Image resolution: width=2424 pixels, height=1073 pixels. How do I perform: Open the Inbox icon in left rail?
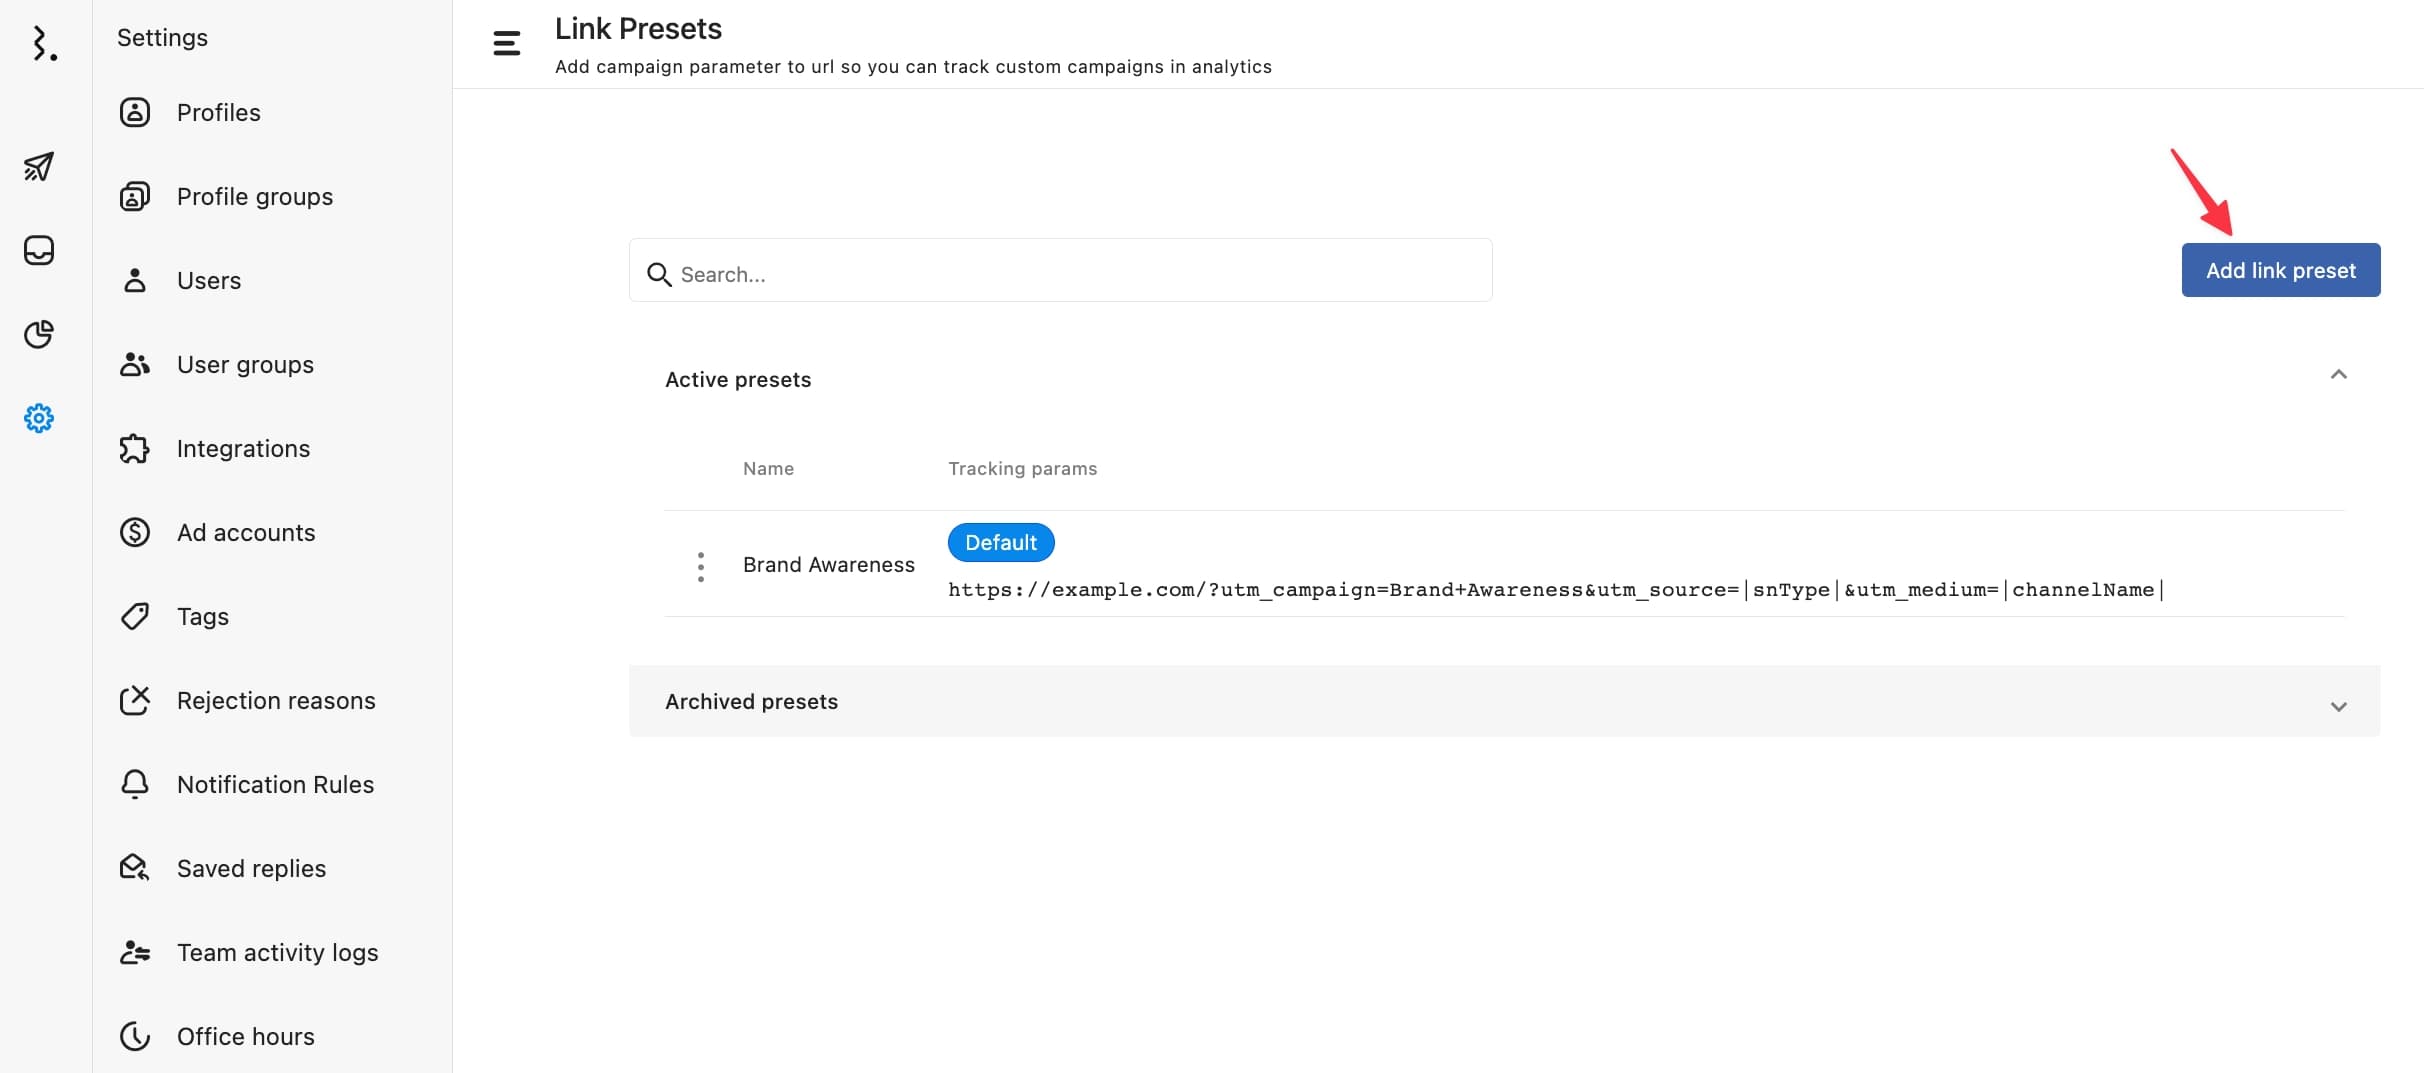(x=39, y=250)
